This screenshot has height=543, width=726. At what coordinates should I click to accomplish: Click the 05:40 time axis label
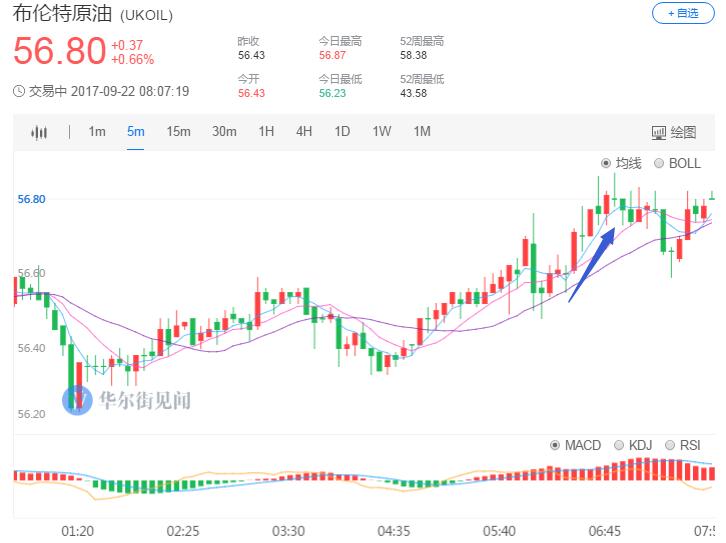499,531
